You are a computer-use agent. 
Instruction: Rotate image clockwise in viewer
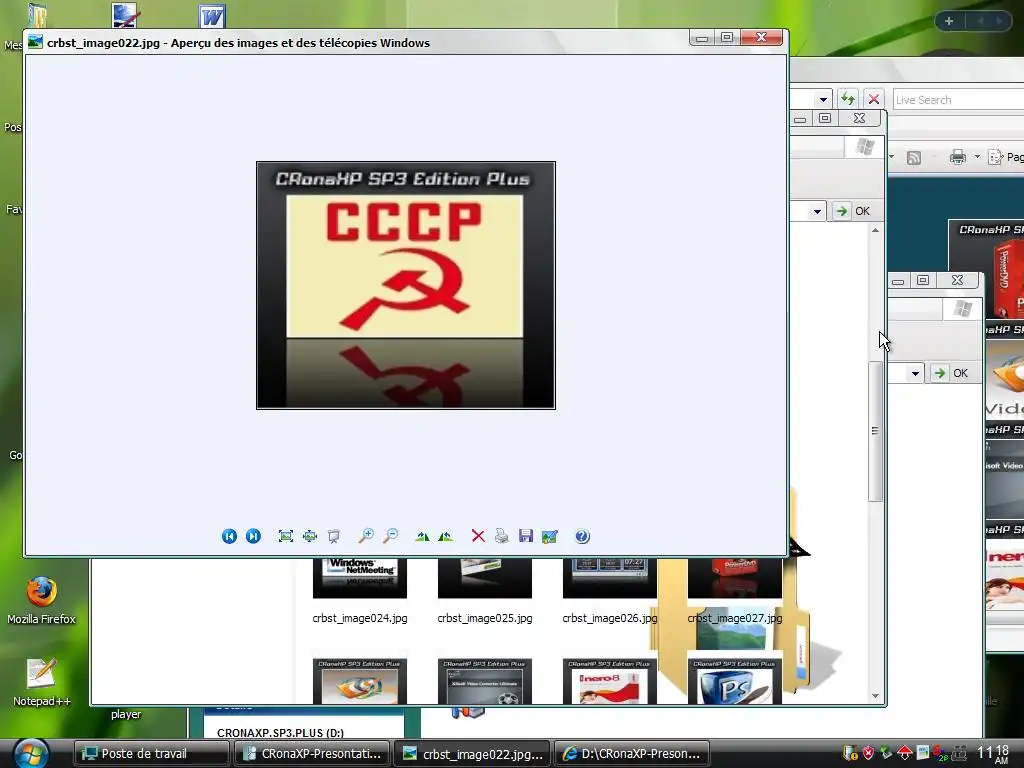click(x=422, y=536)
